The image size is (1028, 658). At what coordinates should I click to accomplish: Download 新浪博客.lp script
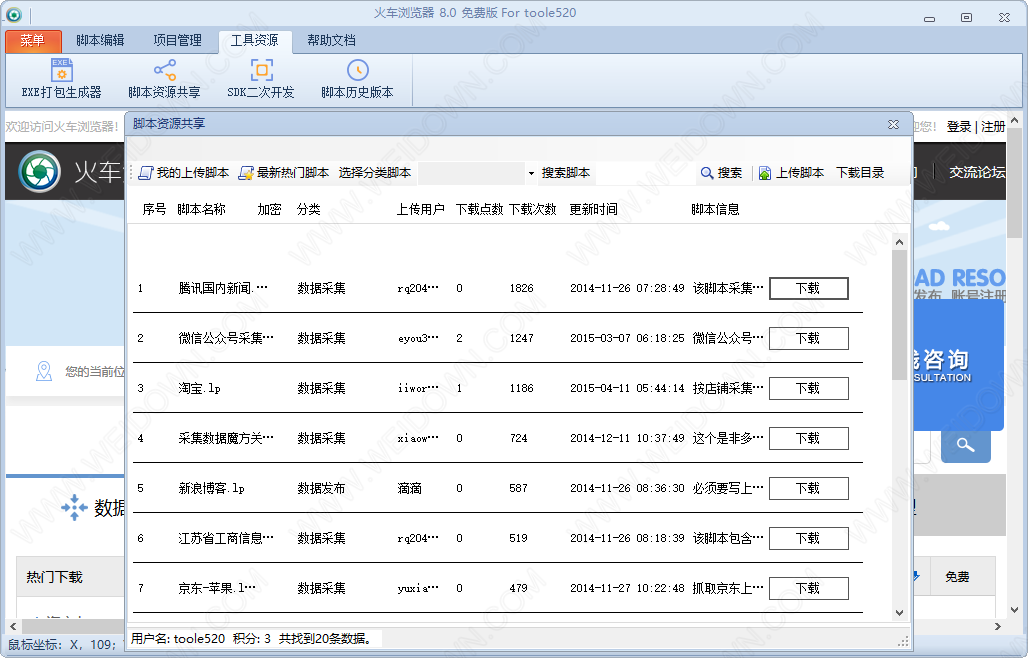click(x=808, y=488)
